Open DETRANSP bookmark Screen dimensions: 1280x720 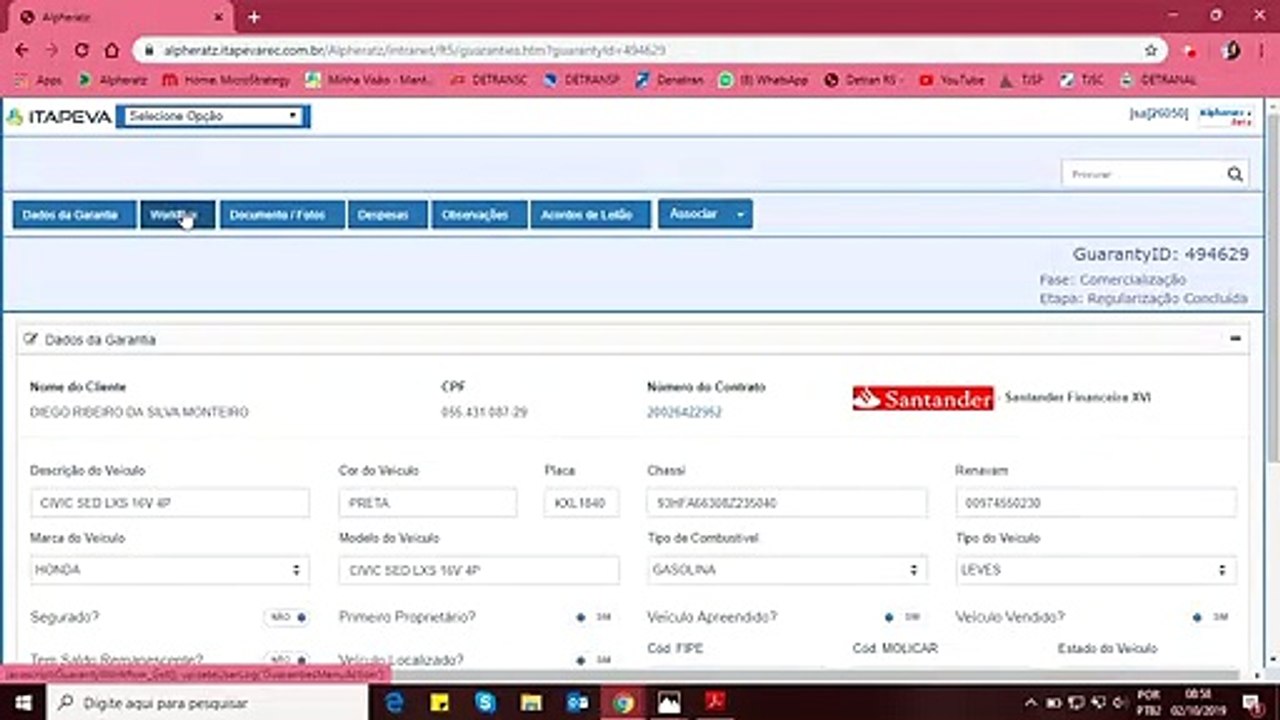click(582, 80)
